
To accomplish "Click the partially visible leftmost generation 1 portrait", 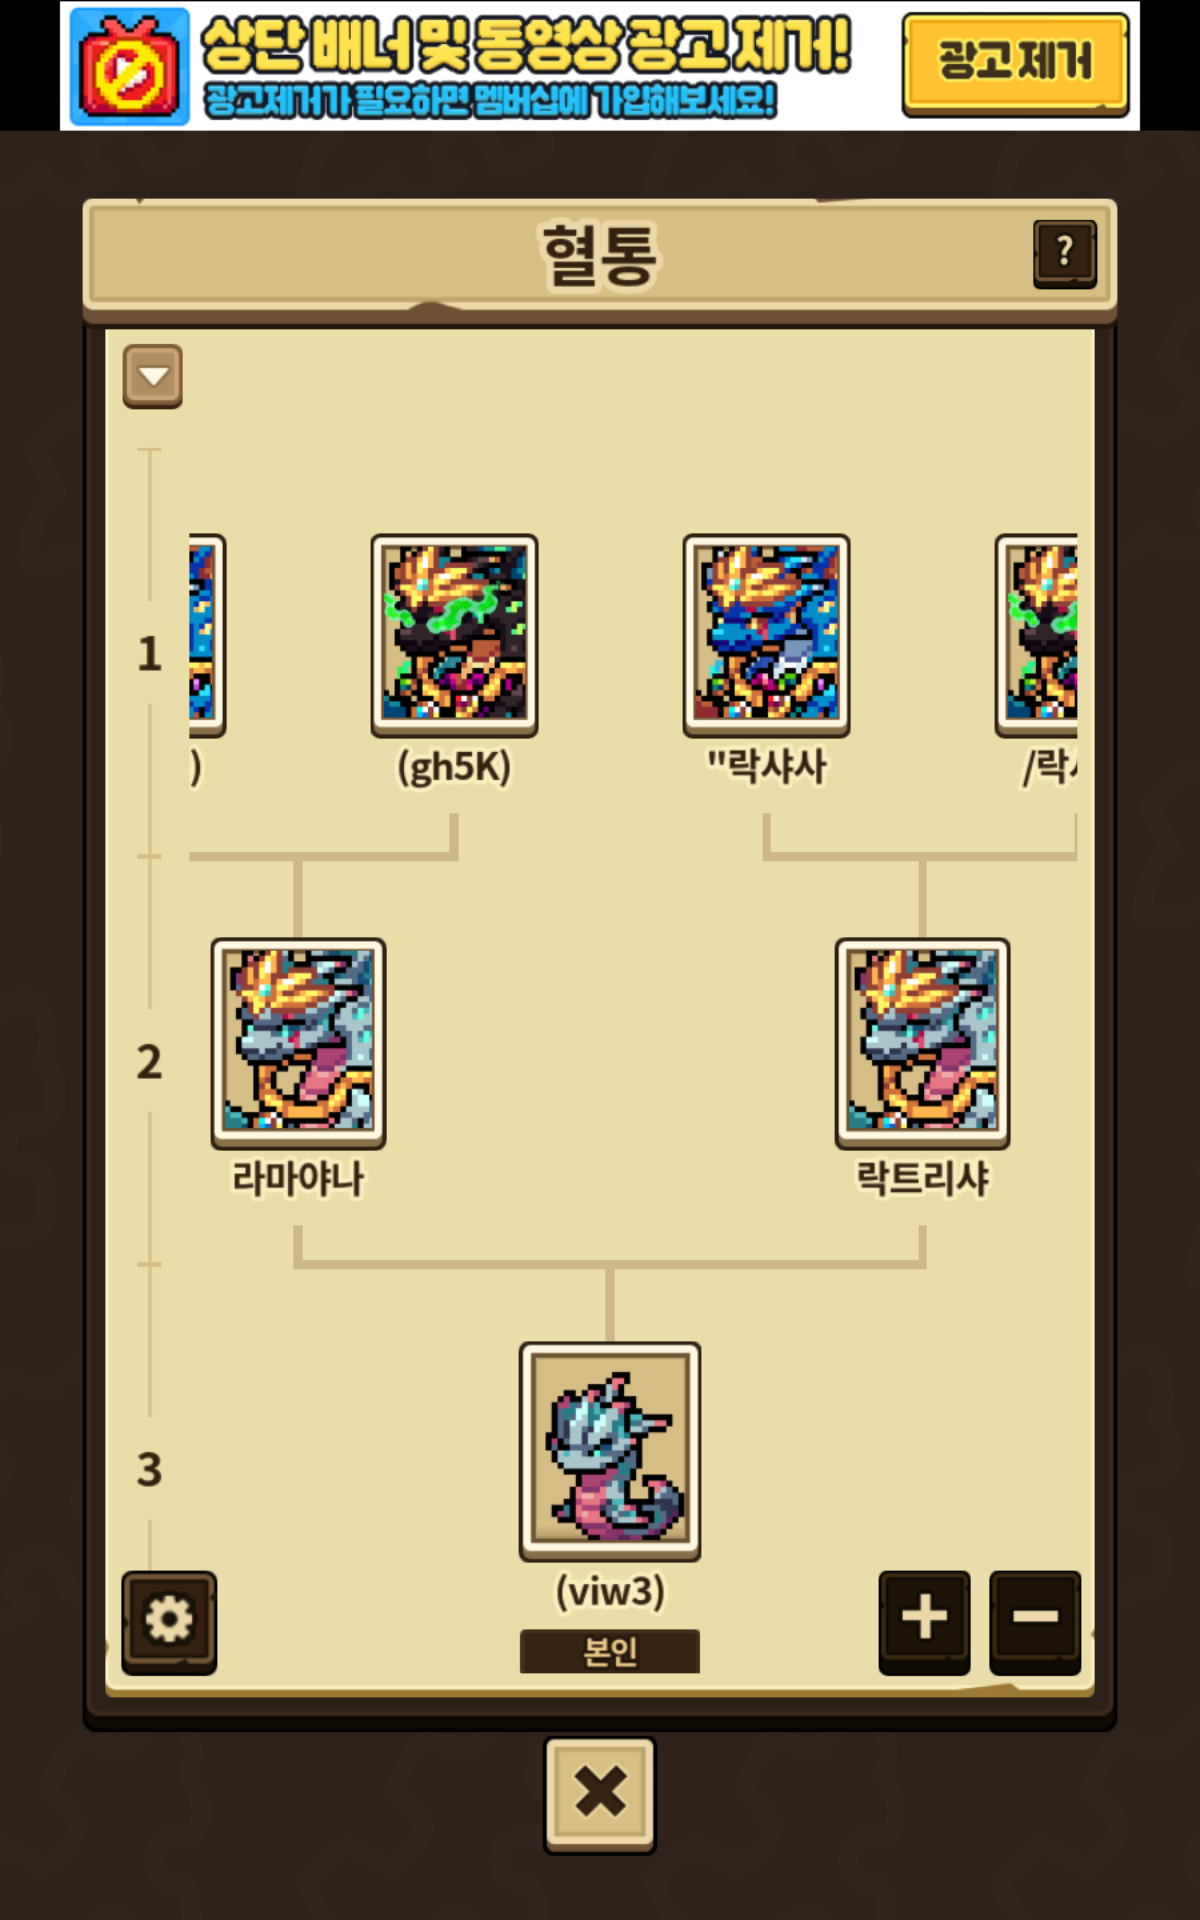I will pyautogui.click(x=207, y=635).
